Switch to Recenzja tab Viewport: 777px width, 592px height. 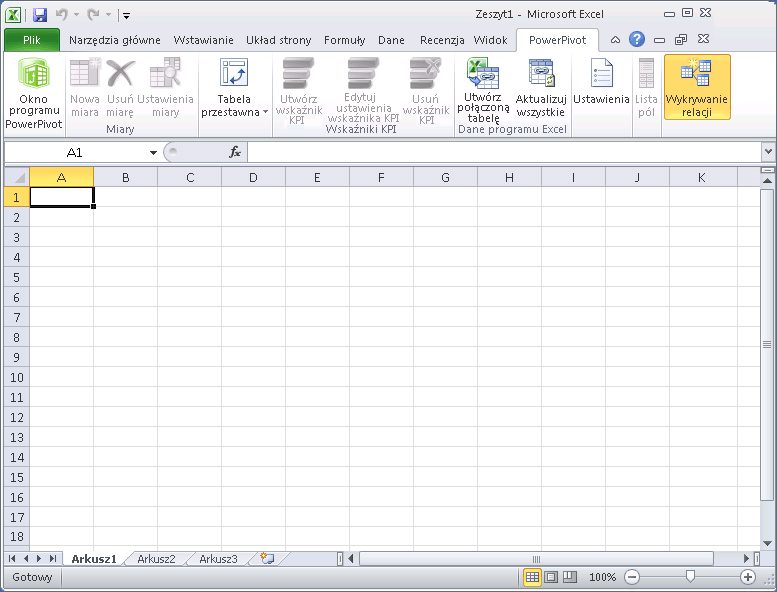click(x=442, y=40)
